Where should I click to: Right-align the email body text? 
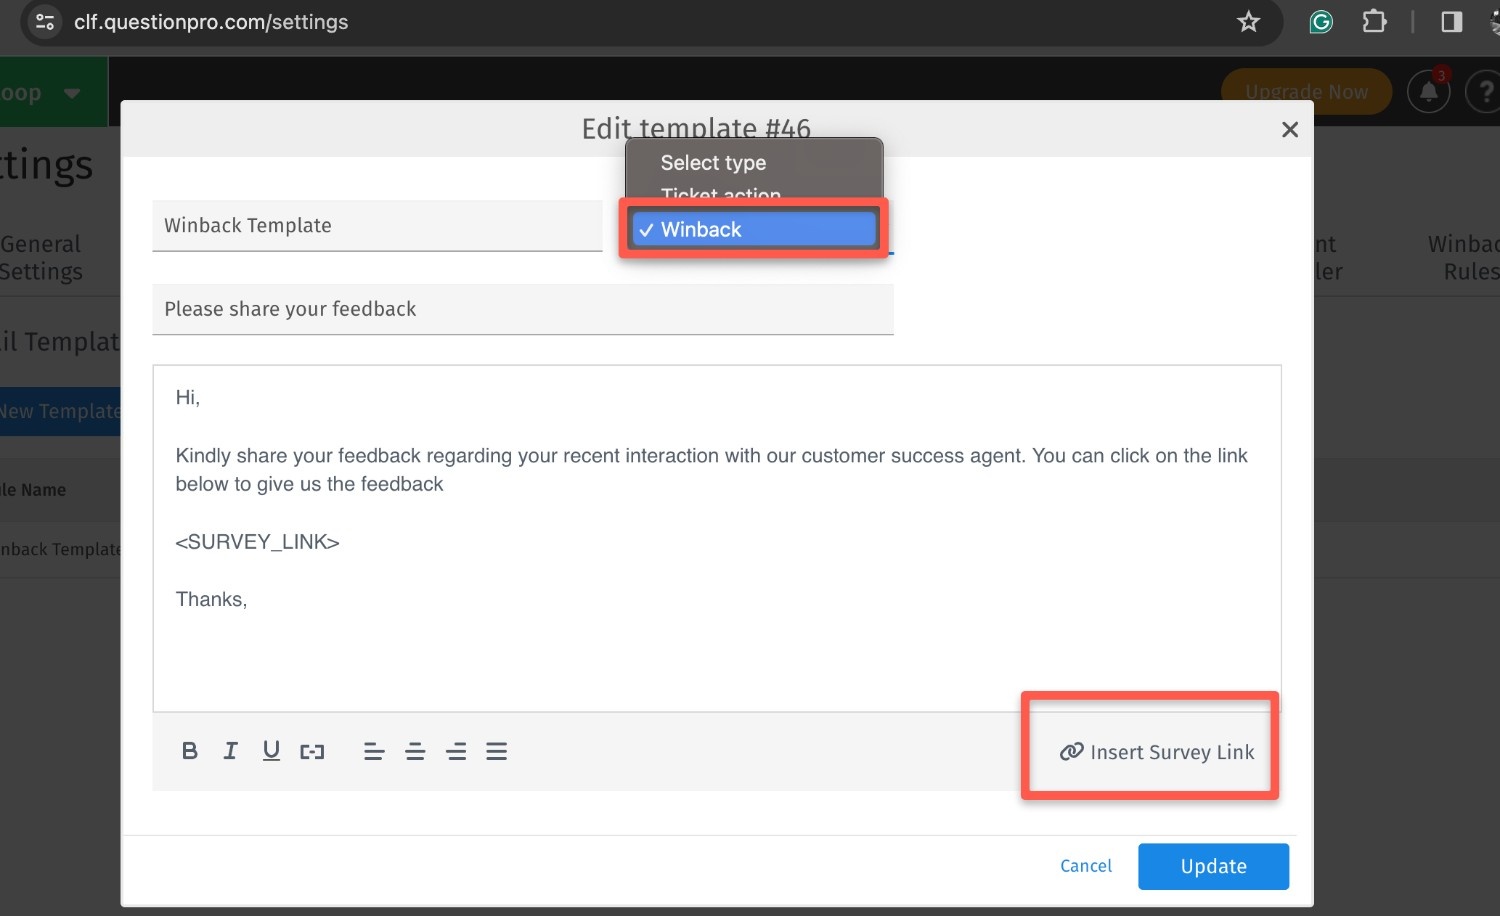(456, 751)
